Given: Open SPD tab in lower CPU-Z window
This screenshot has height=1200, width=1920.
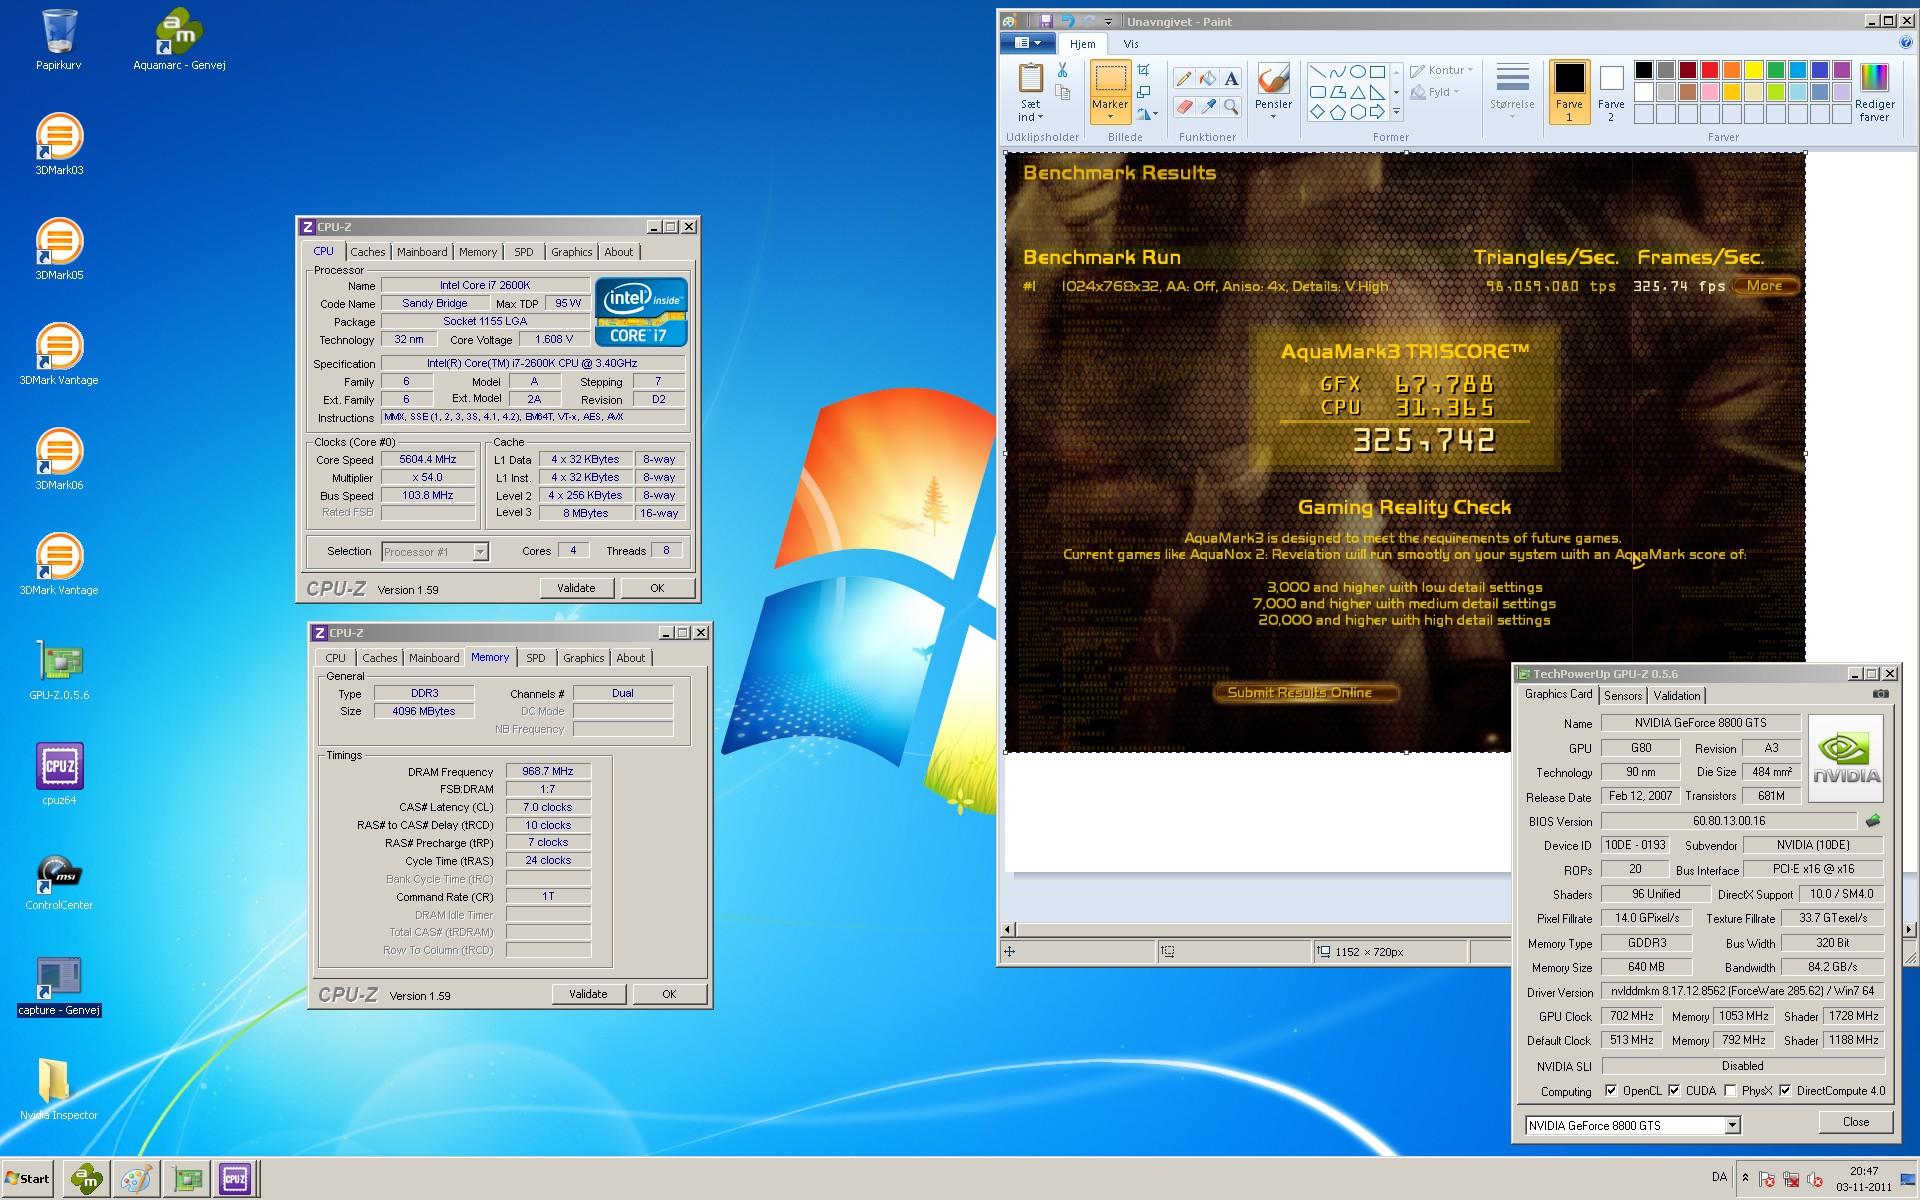Looking at the screenshot, I should click(x=536, y=658).
